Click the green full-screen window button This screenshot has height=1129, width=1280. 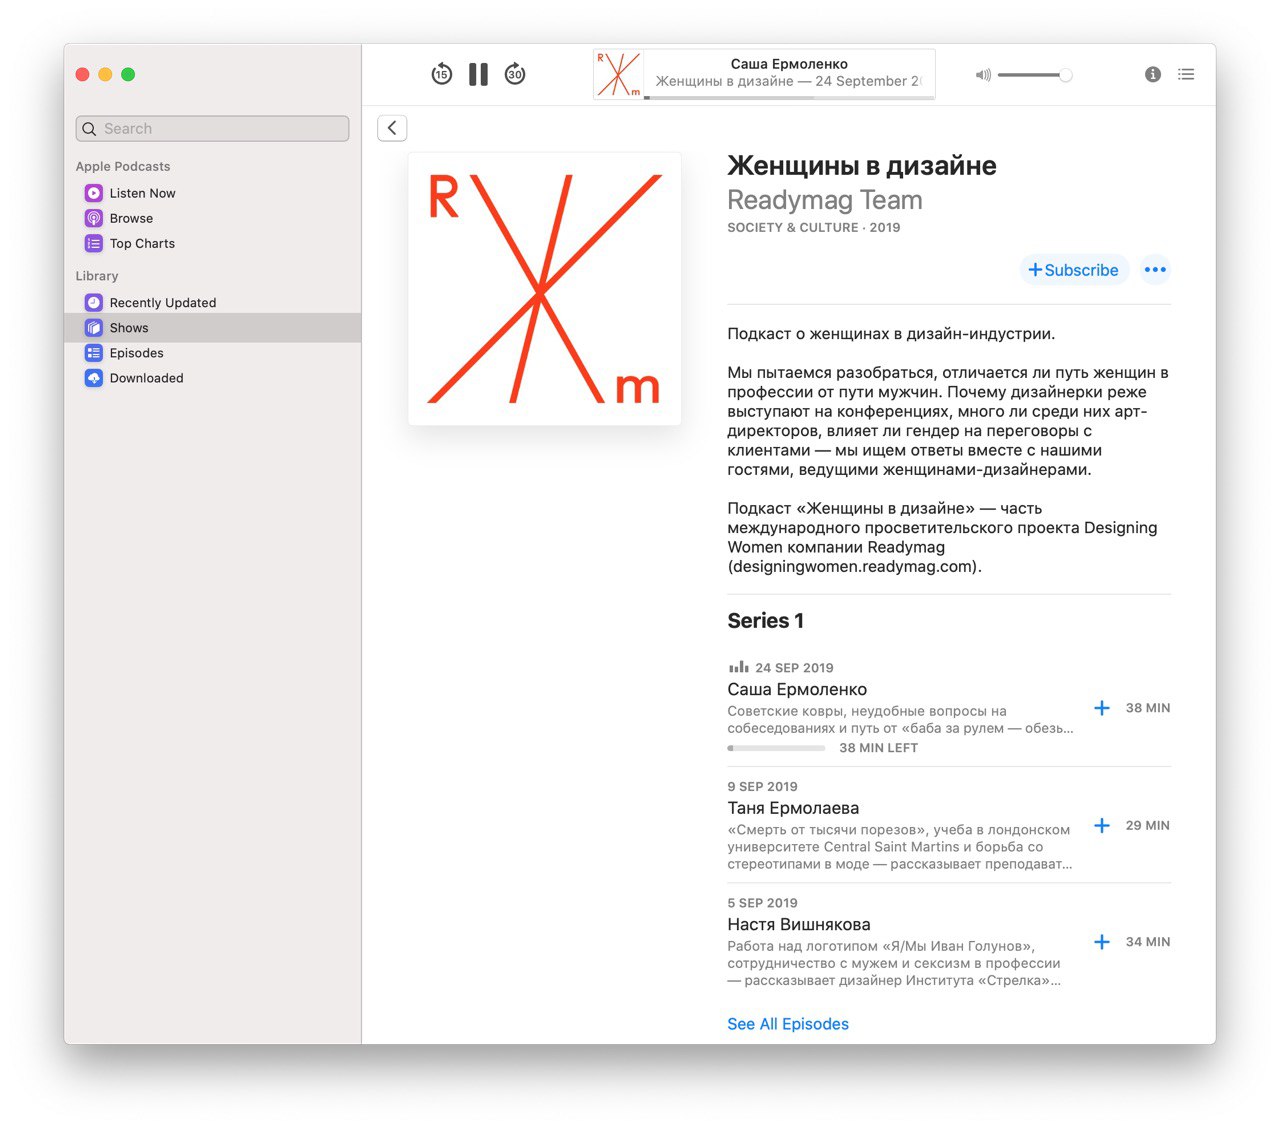[x=128, y=74]
